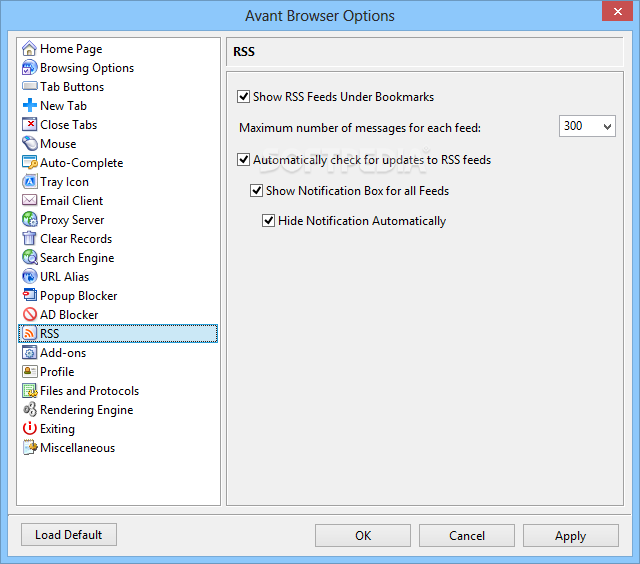
Task: Click the AD Blocker prohibited-sign icon
Action: [29, 315]
